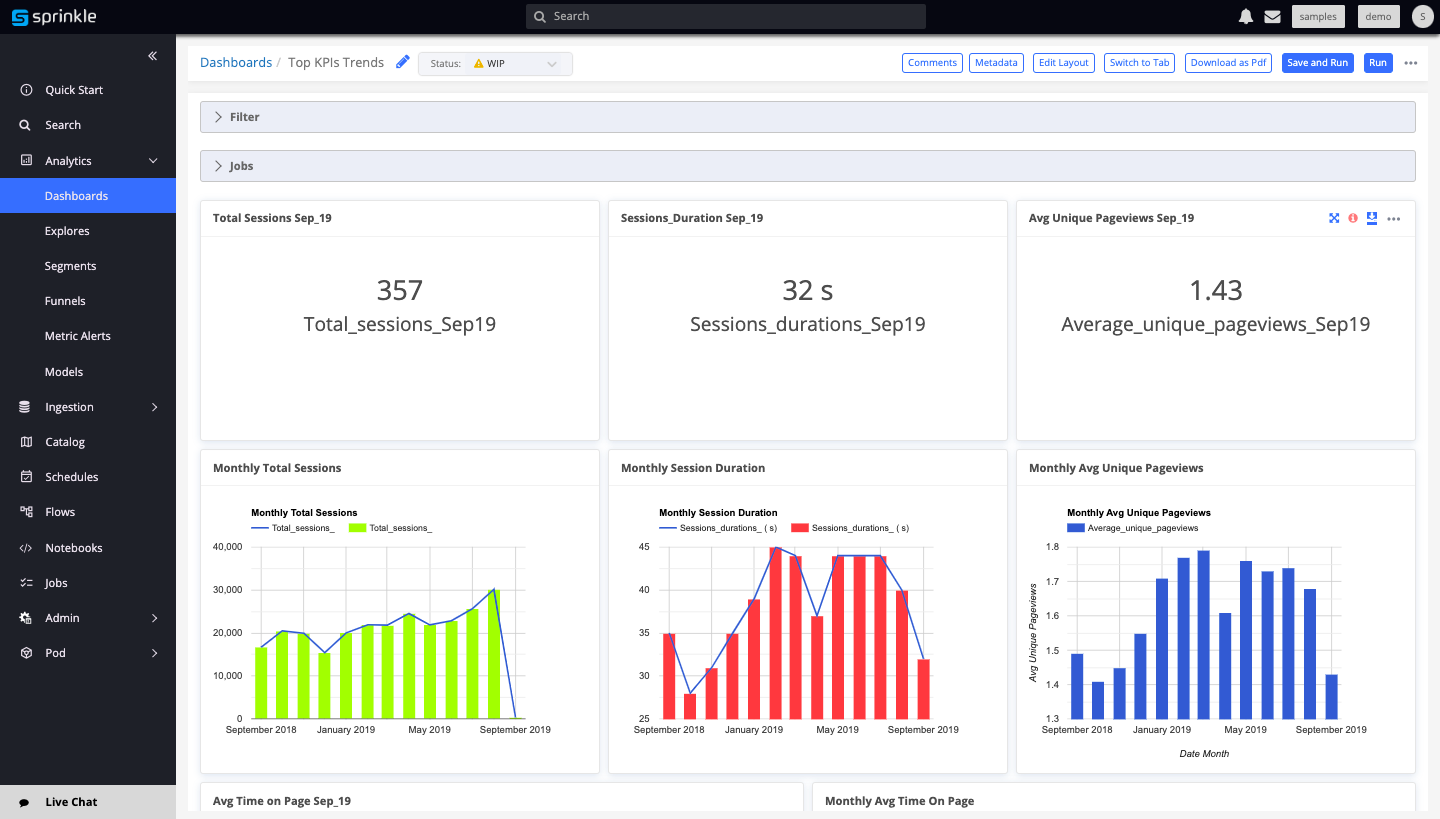Click the red info icon on Avg Unique Pageviews
This screenshot has height=819, width=1440.
pyautogui.click(x=1352, y=218)
